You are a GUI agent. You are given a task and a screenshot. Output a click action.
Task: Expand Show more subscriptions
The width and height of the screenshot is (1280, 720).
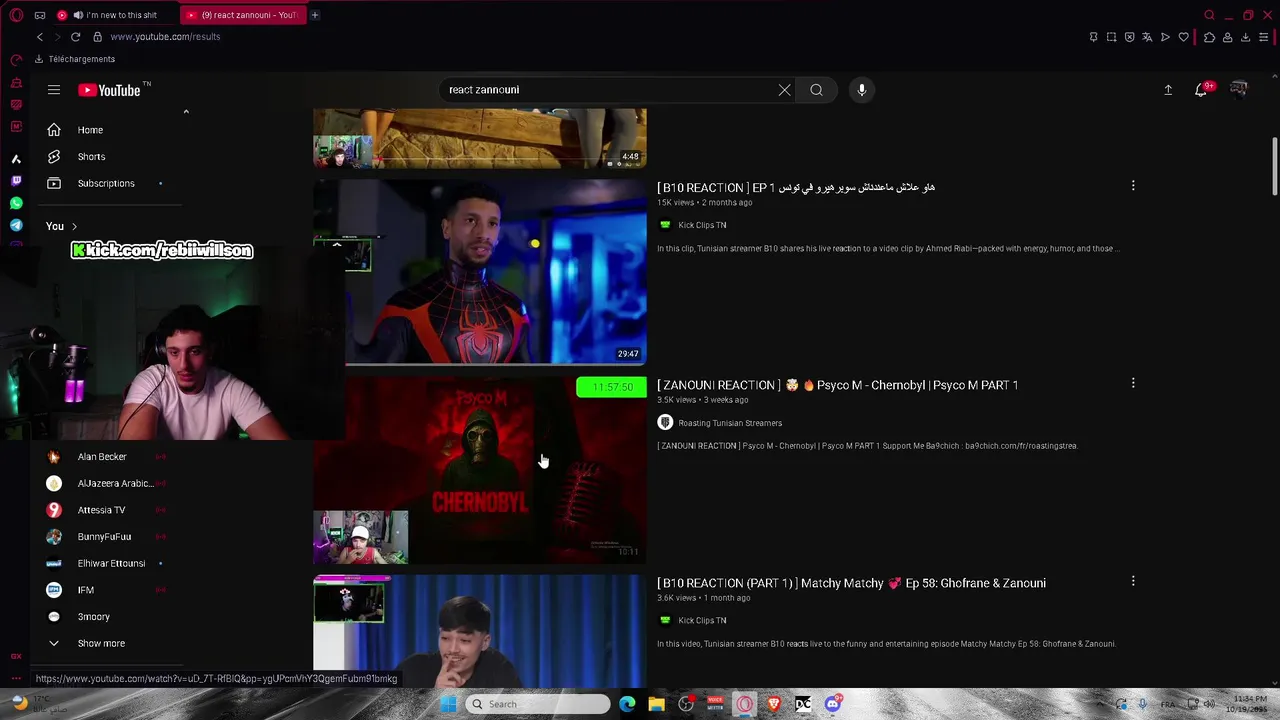[x=101, y=643]
